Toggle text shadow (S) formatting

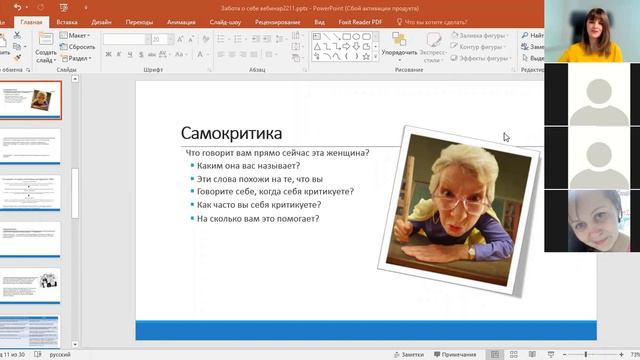pos(141,54)
